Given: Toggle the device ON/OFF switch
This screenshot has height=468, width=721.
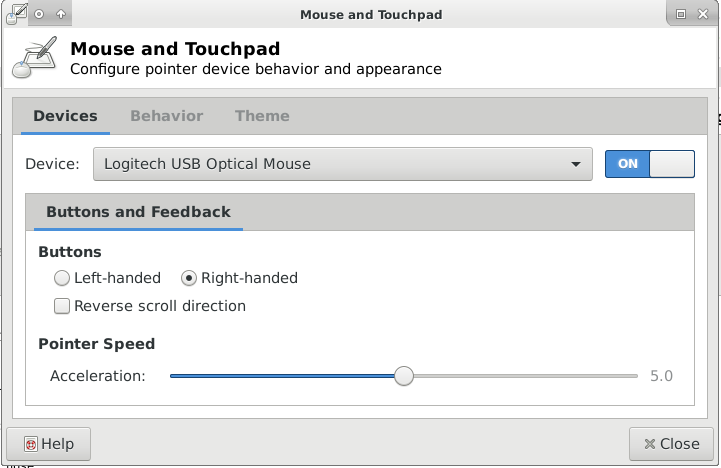Looking at the screenshot, I should click(650, 164).
